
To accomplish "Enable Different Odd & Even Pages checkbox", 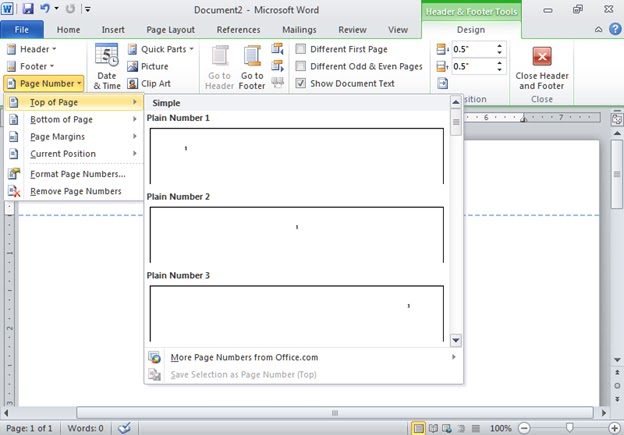I will 301,66.
